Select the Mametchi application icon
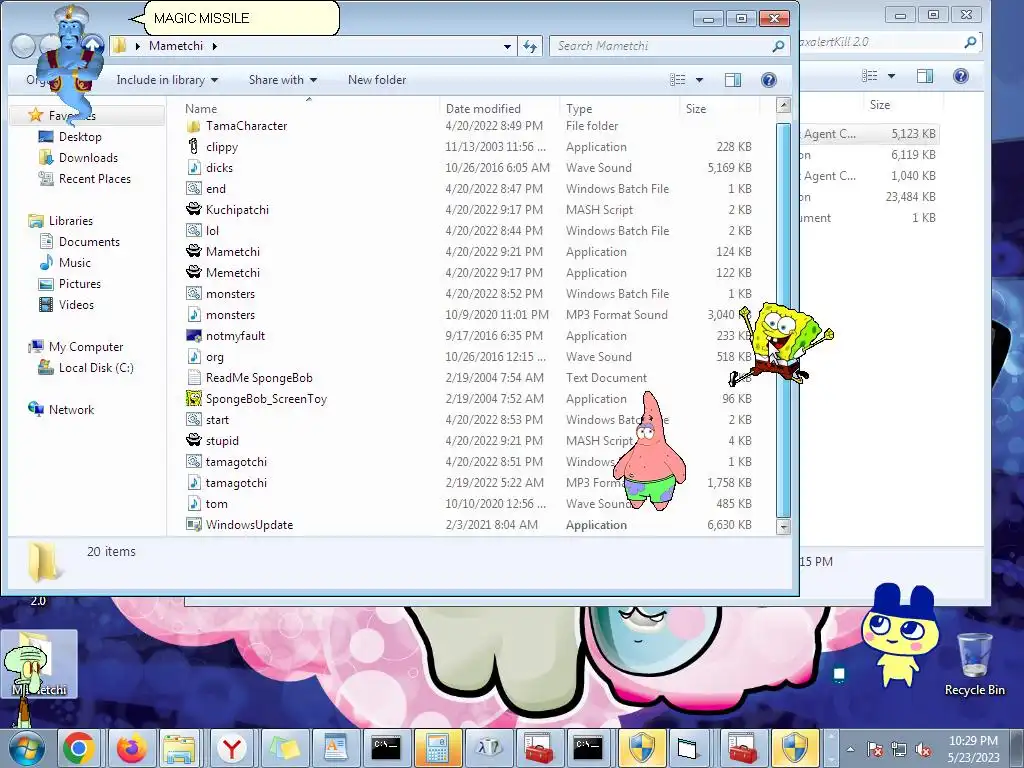This screenshot has height=768, width=1024. (193, 251)
